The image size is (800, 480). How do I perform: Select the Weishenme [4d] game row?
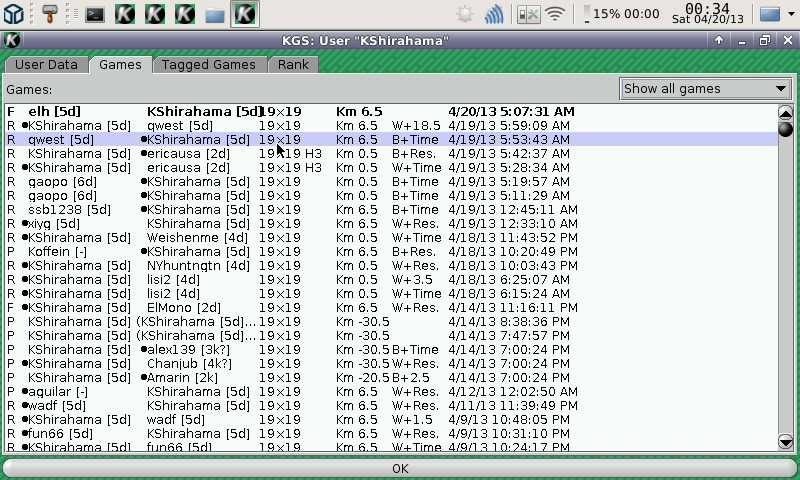tap(391, 238)
